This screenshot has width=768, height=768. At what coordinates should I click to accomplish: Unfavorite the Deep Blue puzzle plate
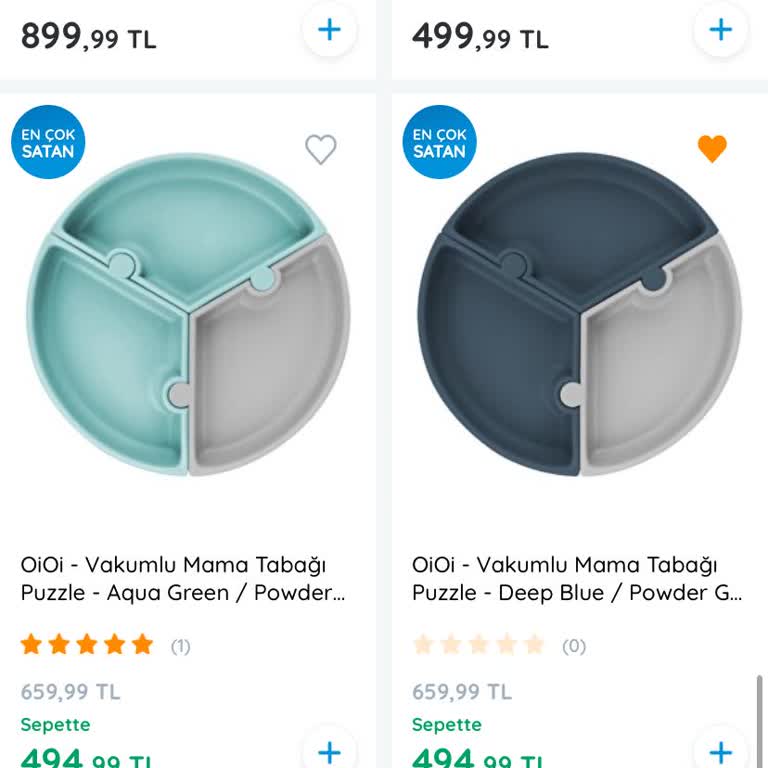coord(712,148)
